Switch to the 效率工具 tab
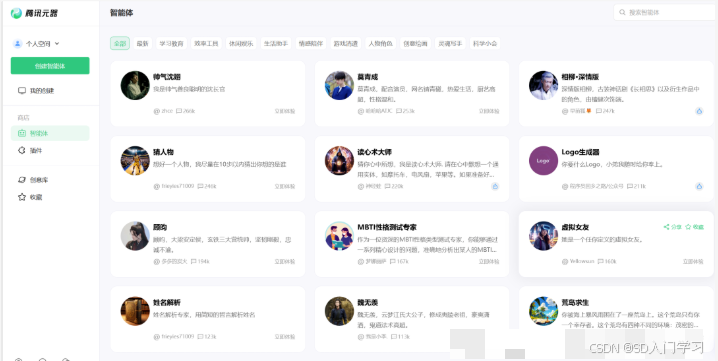Viewport: 718px width, 361px height. click(x=206, y=44)
